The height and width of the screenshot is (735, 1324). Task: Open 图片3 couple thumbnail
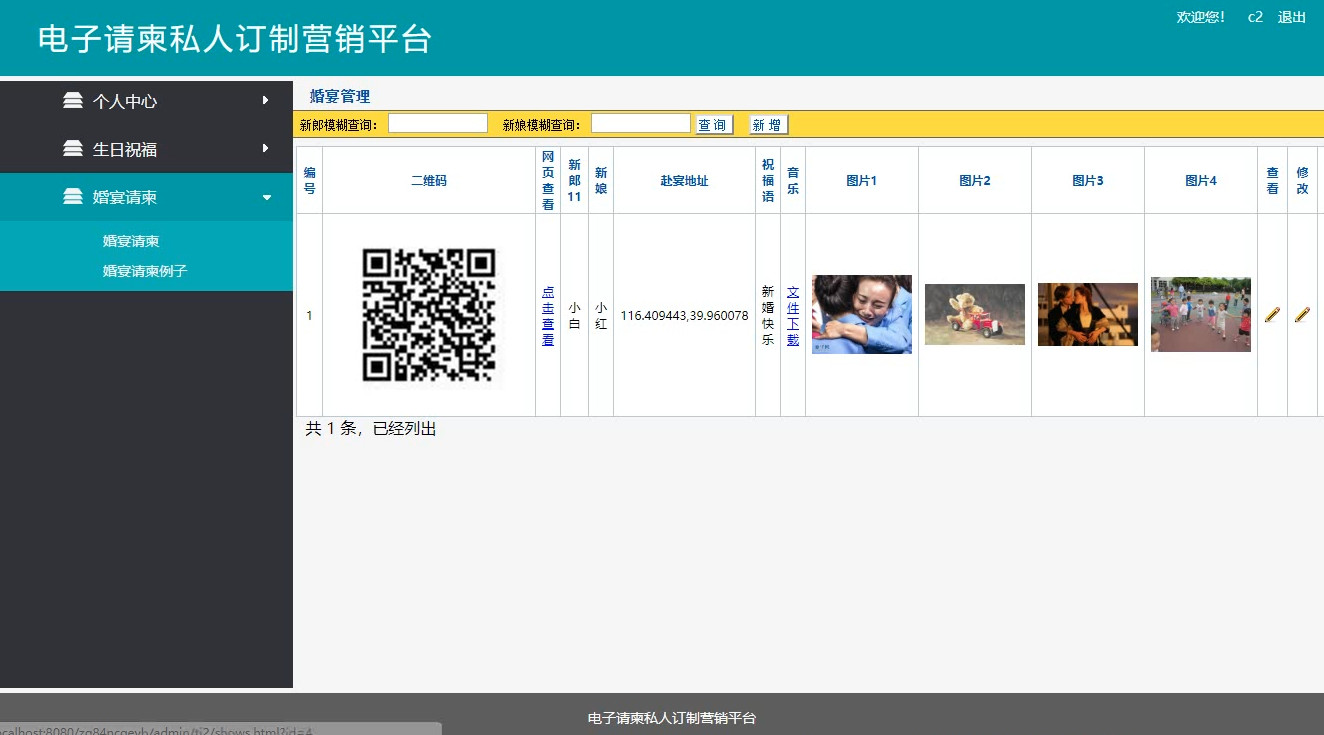[x=1088, y=314]
